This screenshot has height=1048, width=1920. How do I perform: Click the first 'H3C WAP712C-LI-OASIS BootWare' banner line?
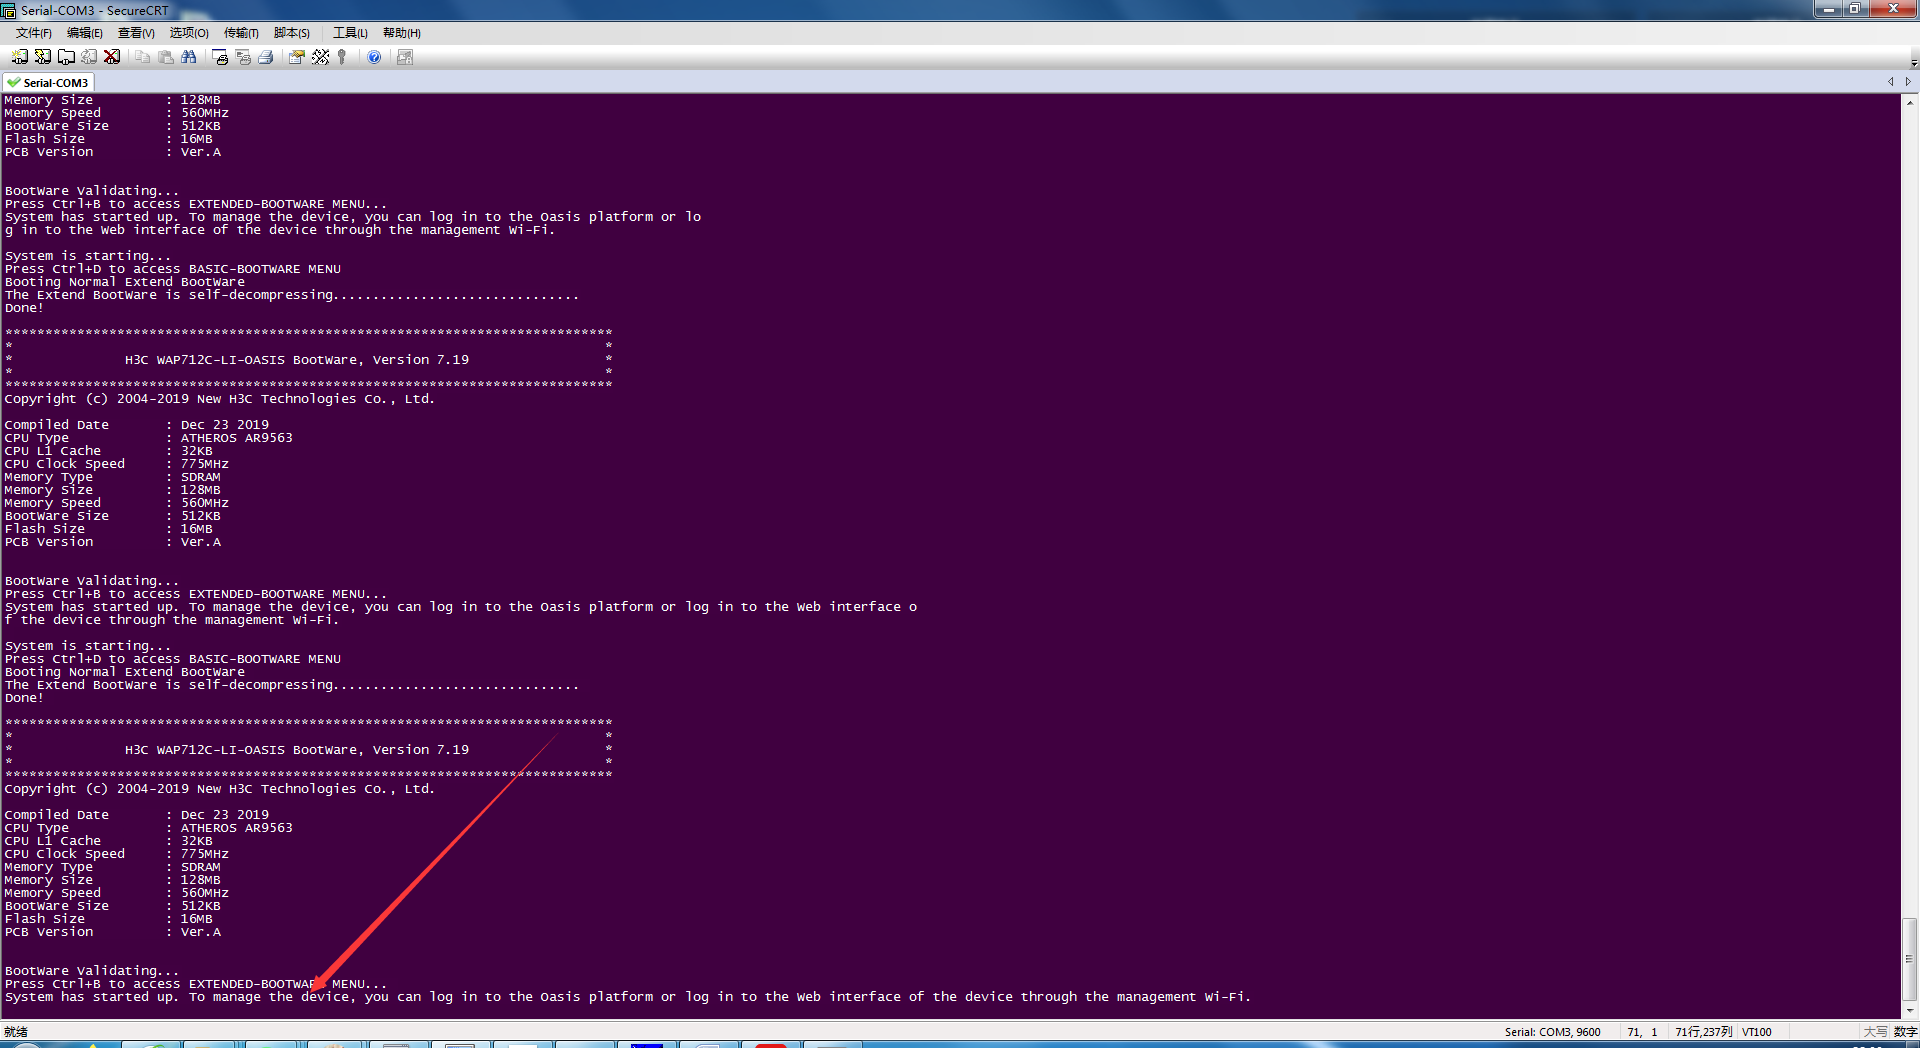pyautogui.click(x=297, y=360)
